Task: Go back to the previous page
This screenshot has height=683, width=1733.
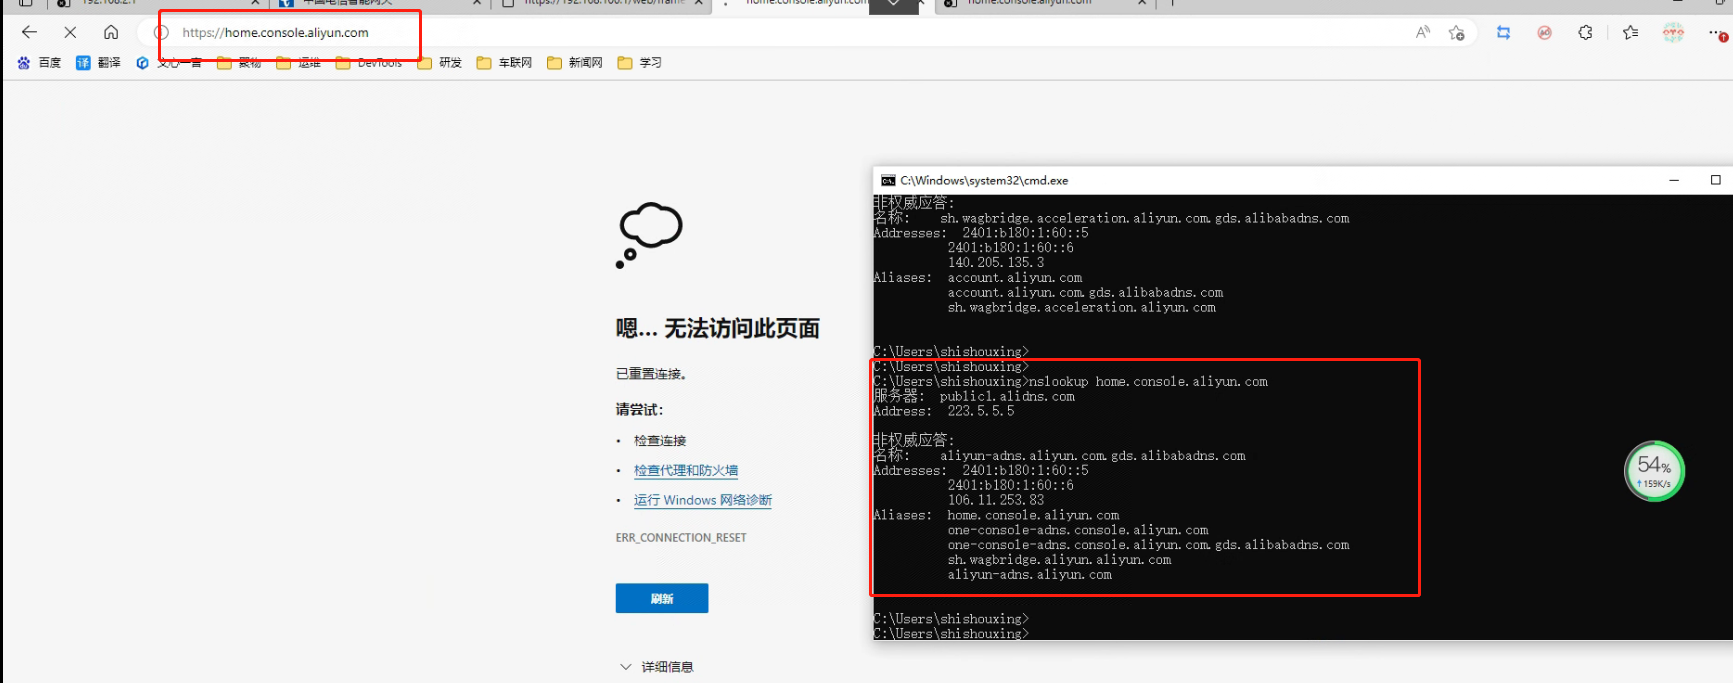Action: (x=29, y=32)
